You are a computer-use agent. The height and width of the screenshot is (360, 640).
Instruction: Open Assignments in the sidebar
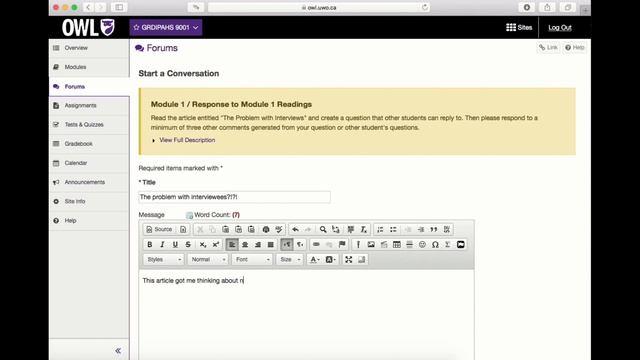[89, 105]
